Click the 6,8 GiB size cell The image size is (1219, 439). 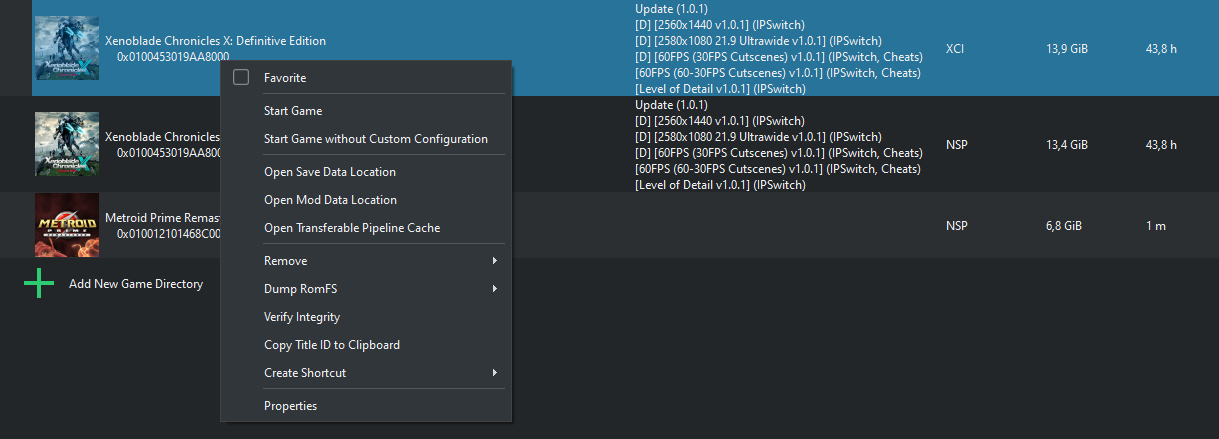click(x=1064, y=226)
